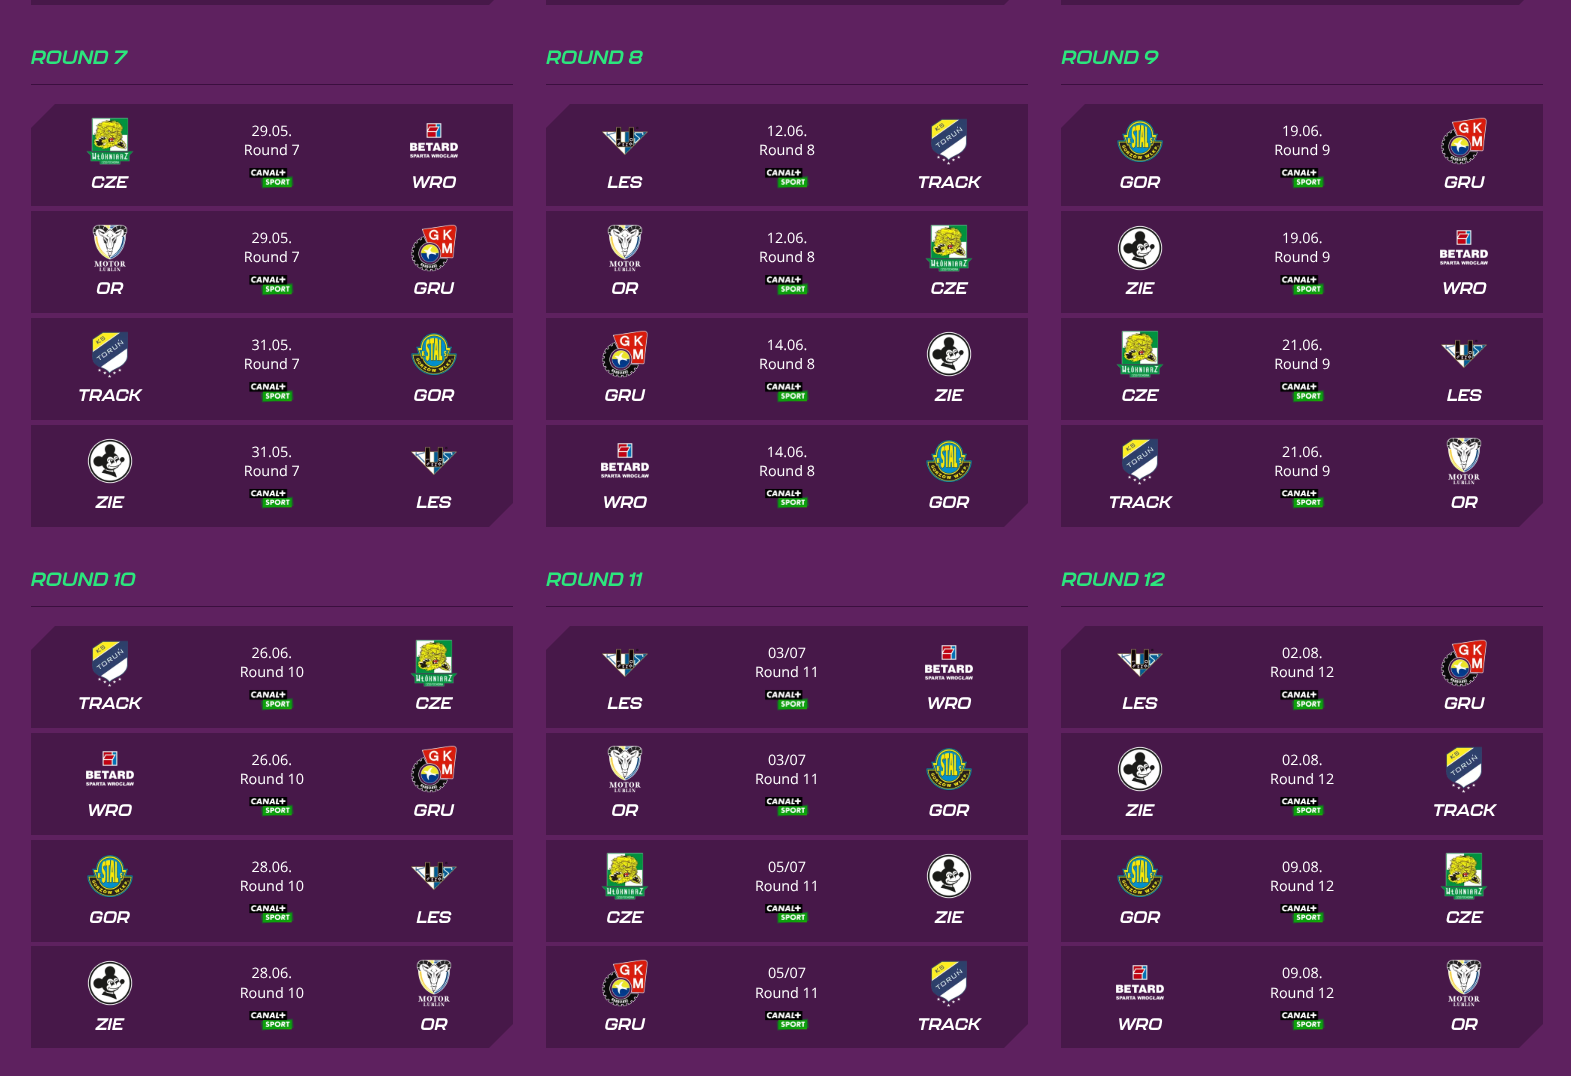The height and width of the screenshot is (1076, 1571).
Task: Click Canal+ Sport logo for Round 9 TRACK–OR
Action: coord(1302,497)
